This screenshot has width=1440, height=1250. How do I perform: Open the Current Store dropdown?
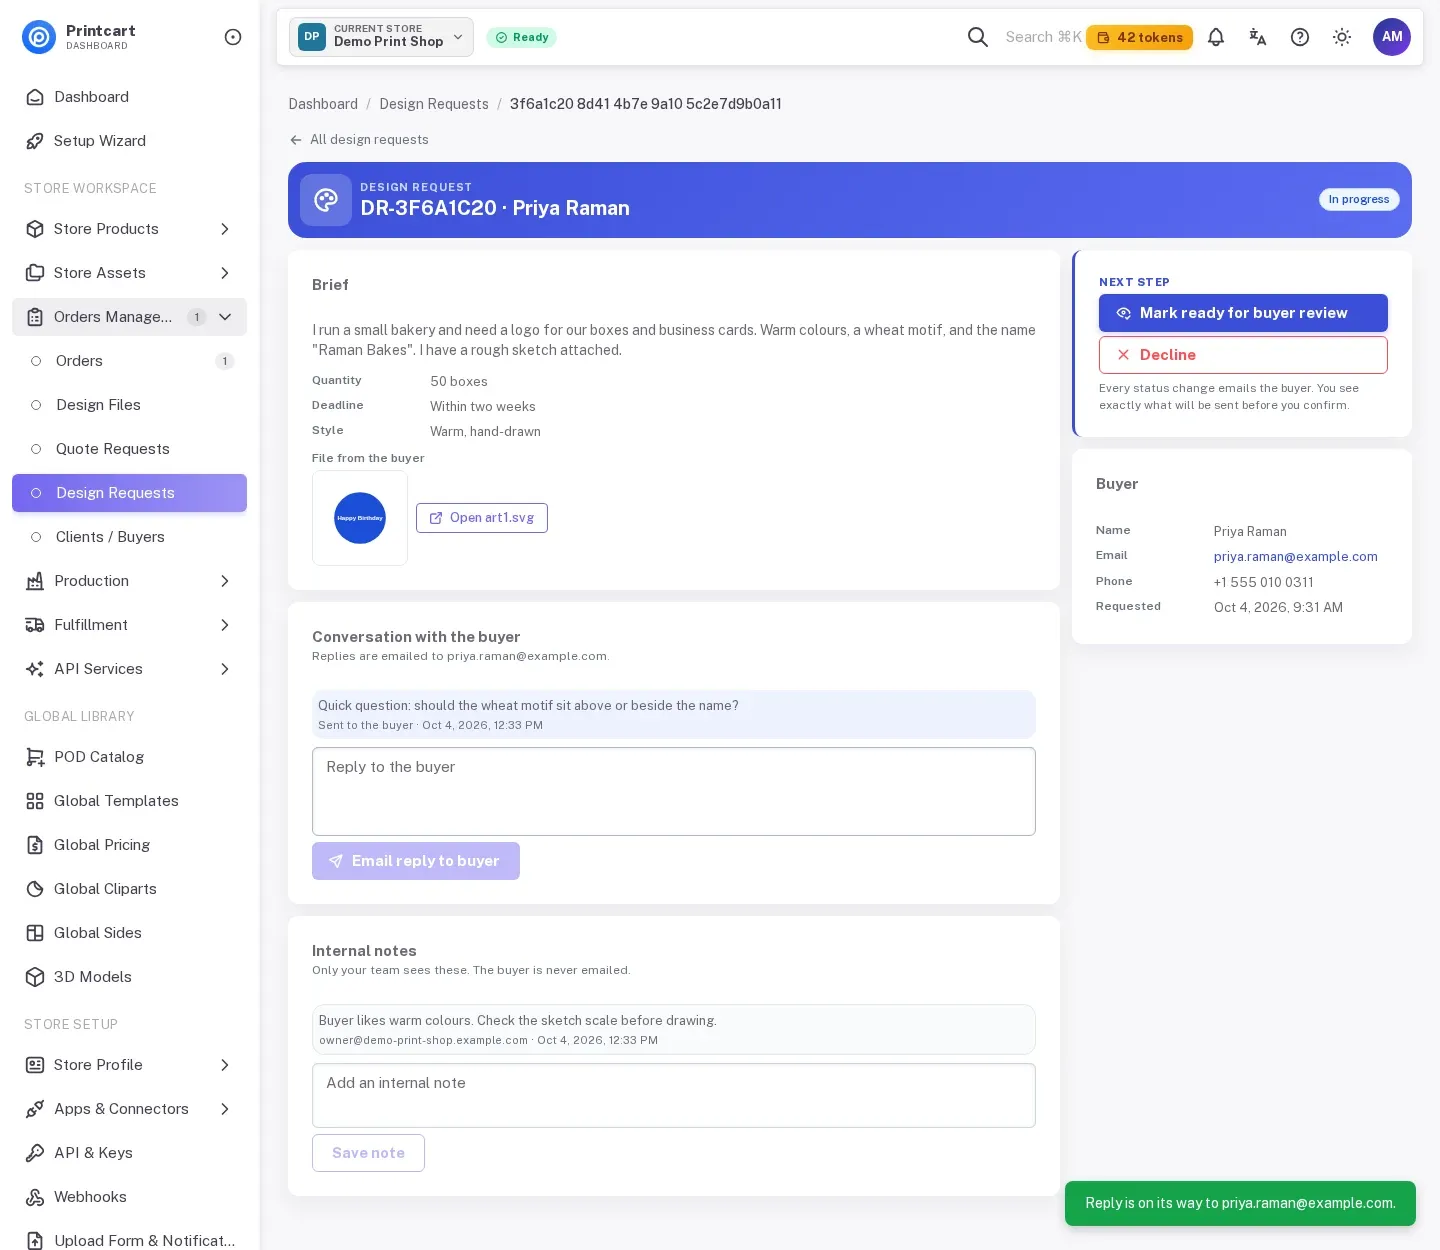click(381, 37)
